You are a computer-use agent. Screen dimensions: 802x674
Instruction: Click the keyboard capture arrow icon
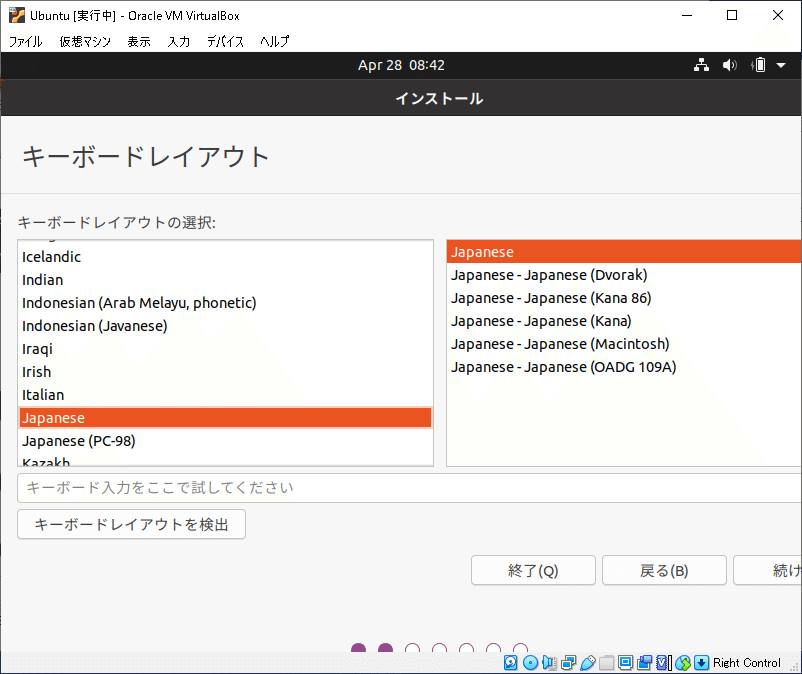coord(701,663)
